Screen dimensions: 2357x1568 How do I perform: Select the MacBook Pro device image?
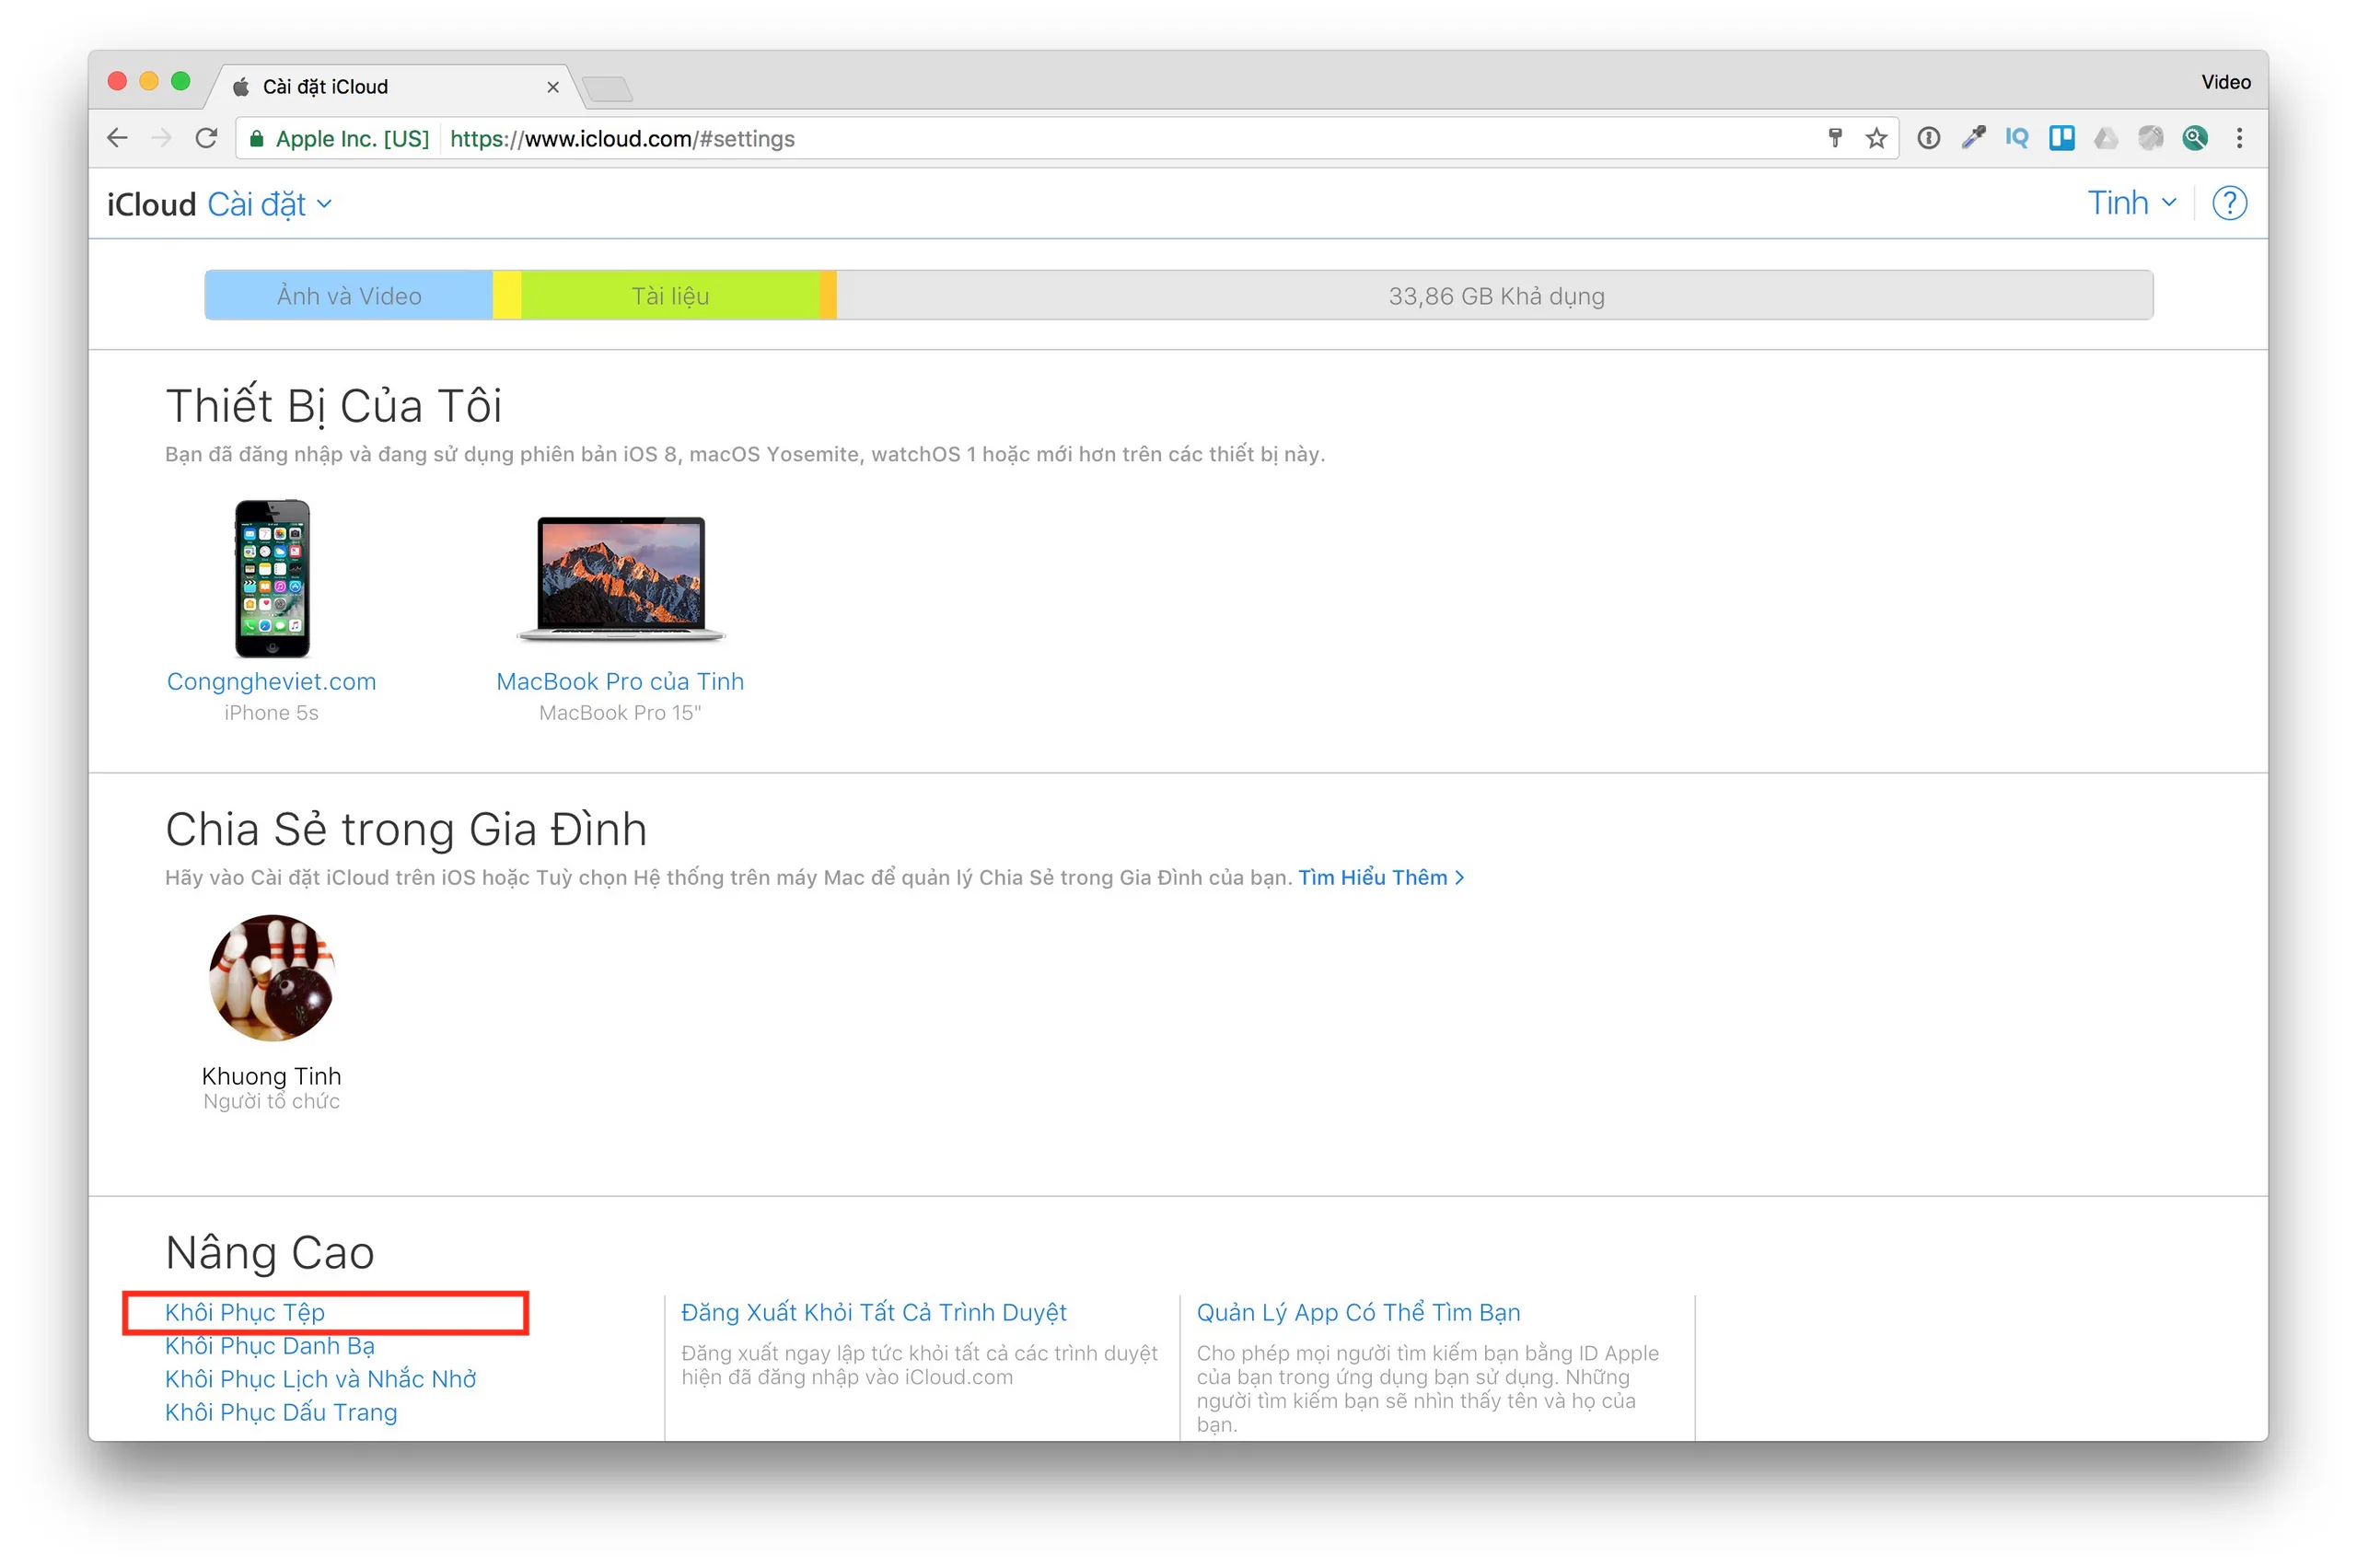pos(621,578)
